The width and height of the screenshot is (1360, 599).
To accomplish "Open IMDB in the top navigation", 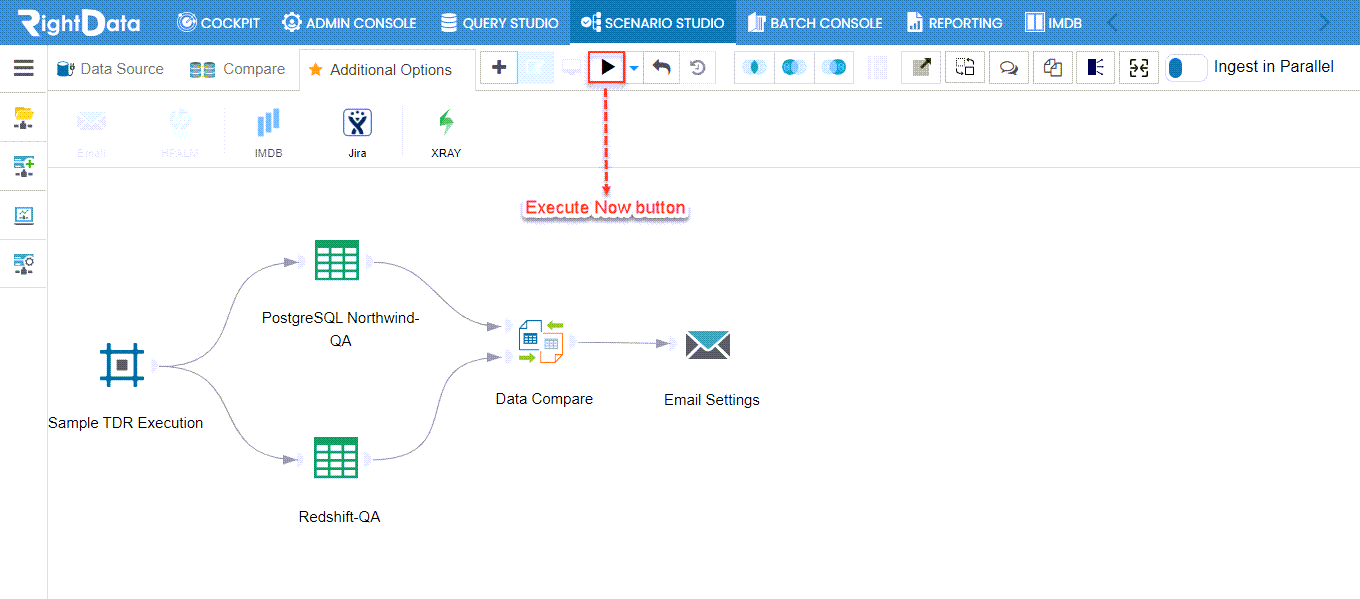I will coord(1054,22).
